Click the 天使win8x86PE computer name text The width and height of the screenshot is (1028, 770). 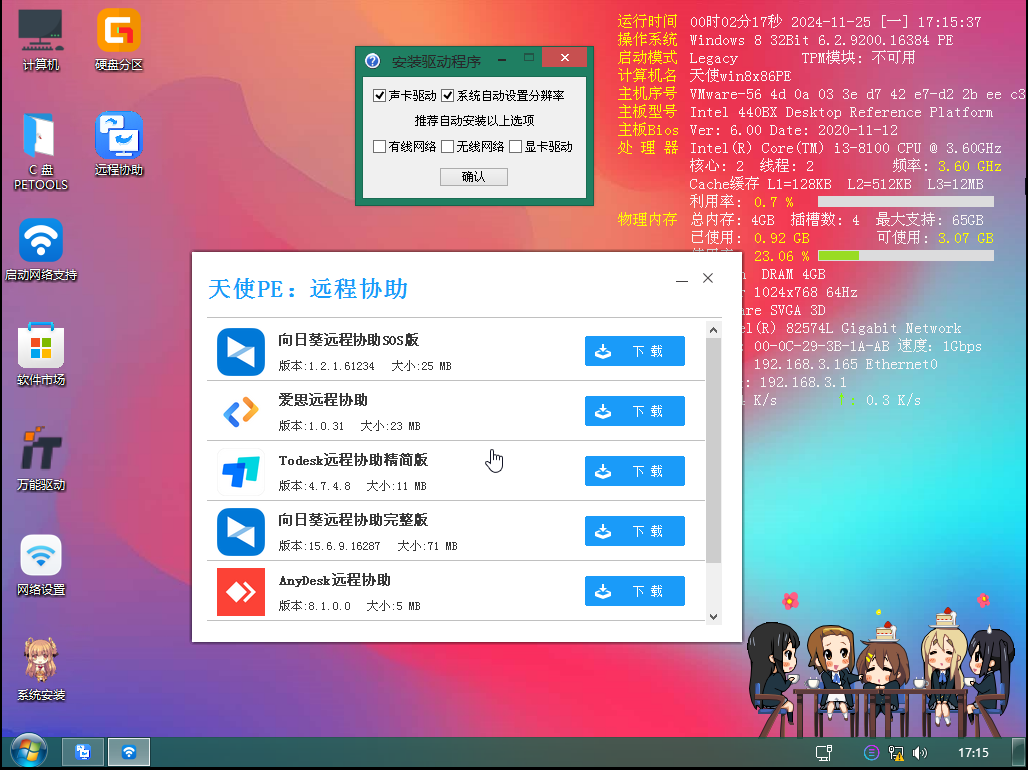[740, 76]
